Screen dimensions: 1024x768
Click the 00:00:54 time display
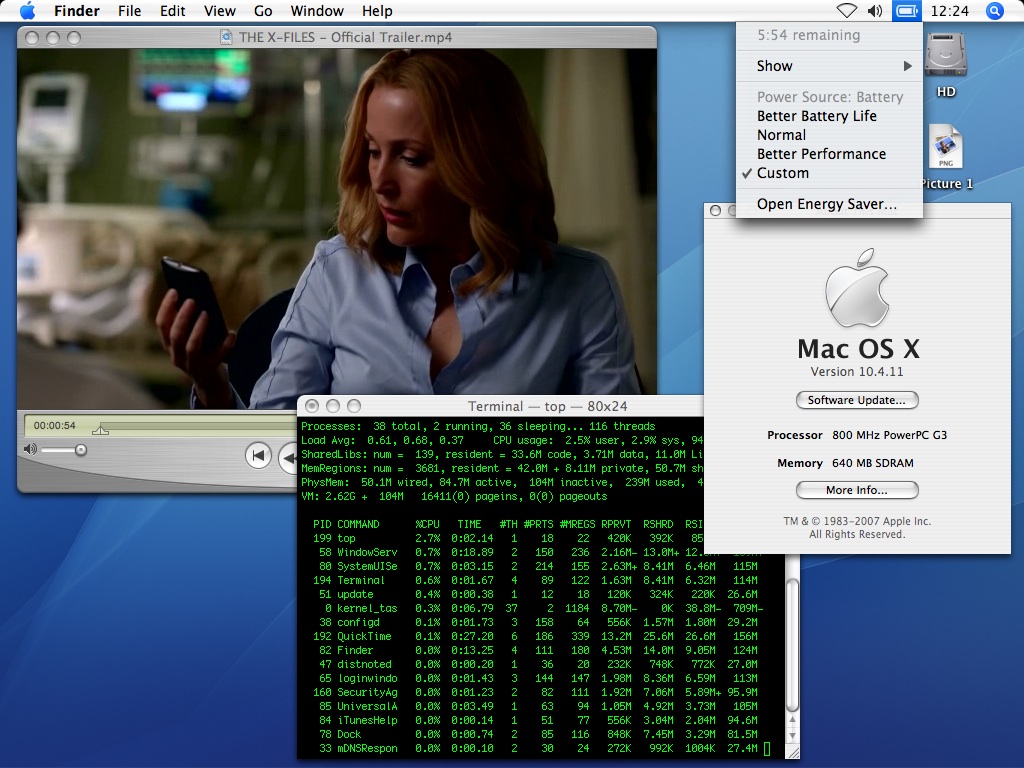[55, 426]
